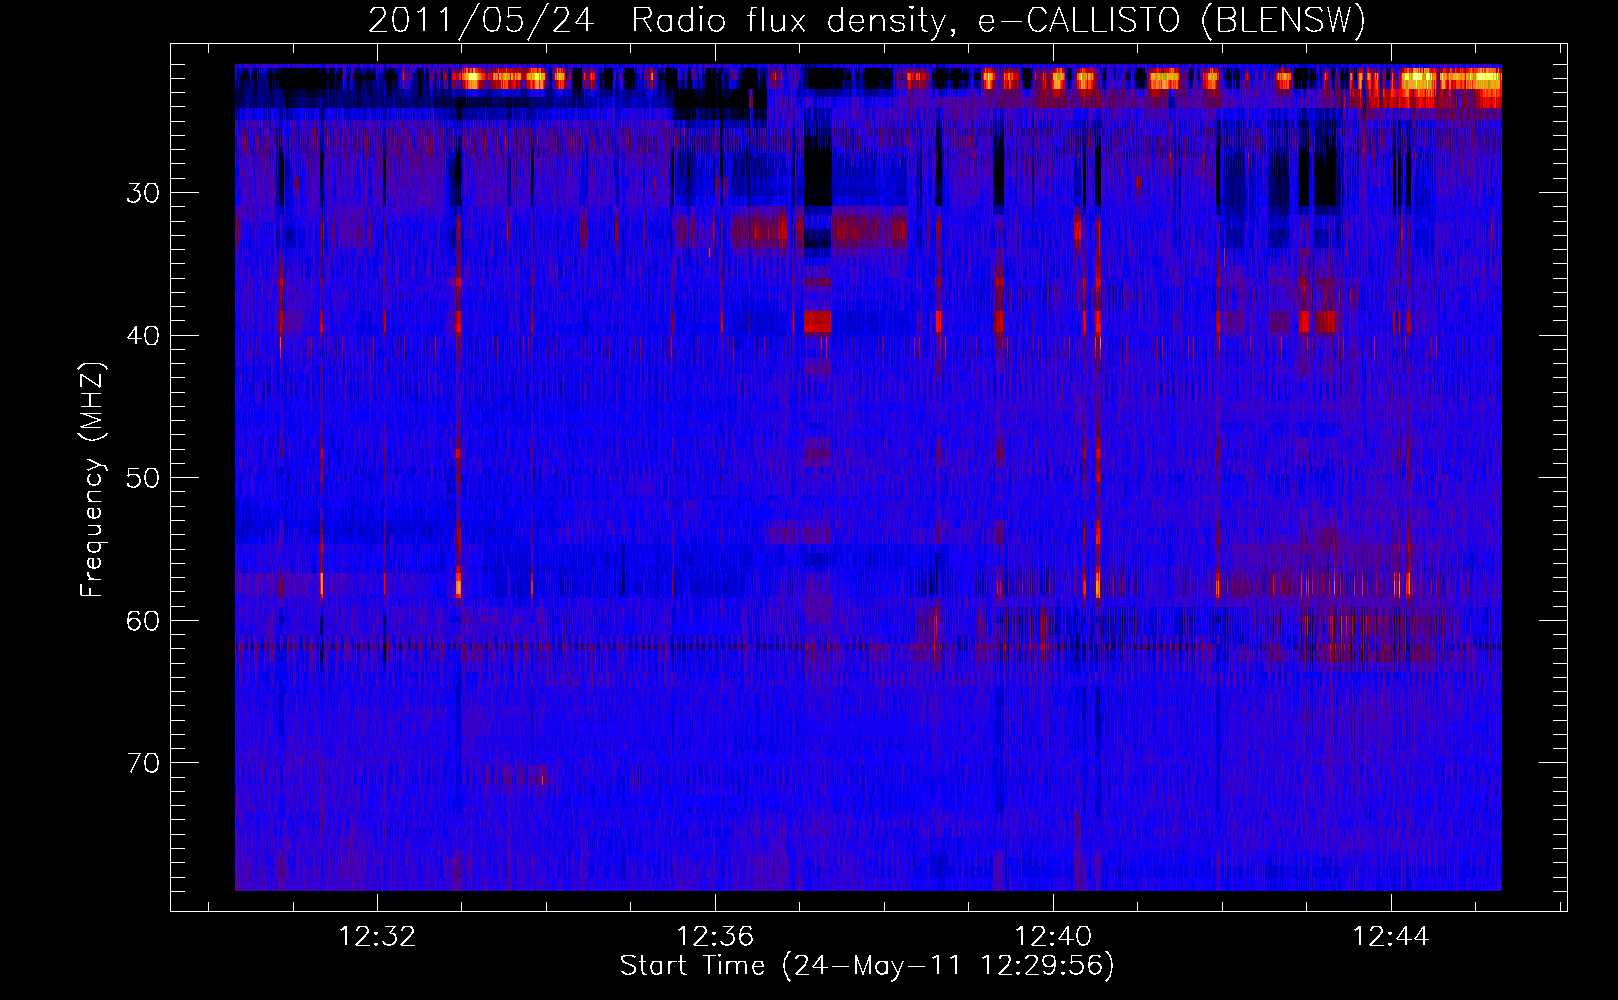The height and width of the screenshot is (1000, 1618).
Task: Click the 12:36 time tick label
Action: [x=715, y=936]
